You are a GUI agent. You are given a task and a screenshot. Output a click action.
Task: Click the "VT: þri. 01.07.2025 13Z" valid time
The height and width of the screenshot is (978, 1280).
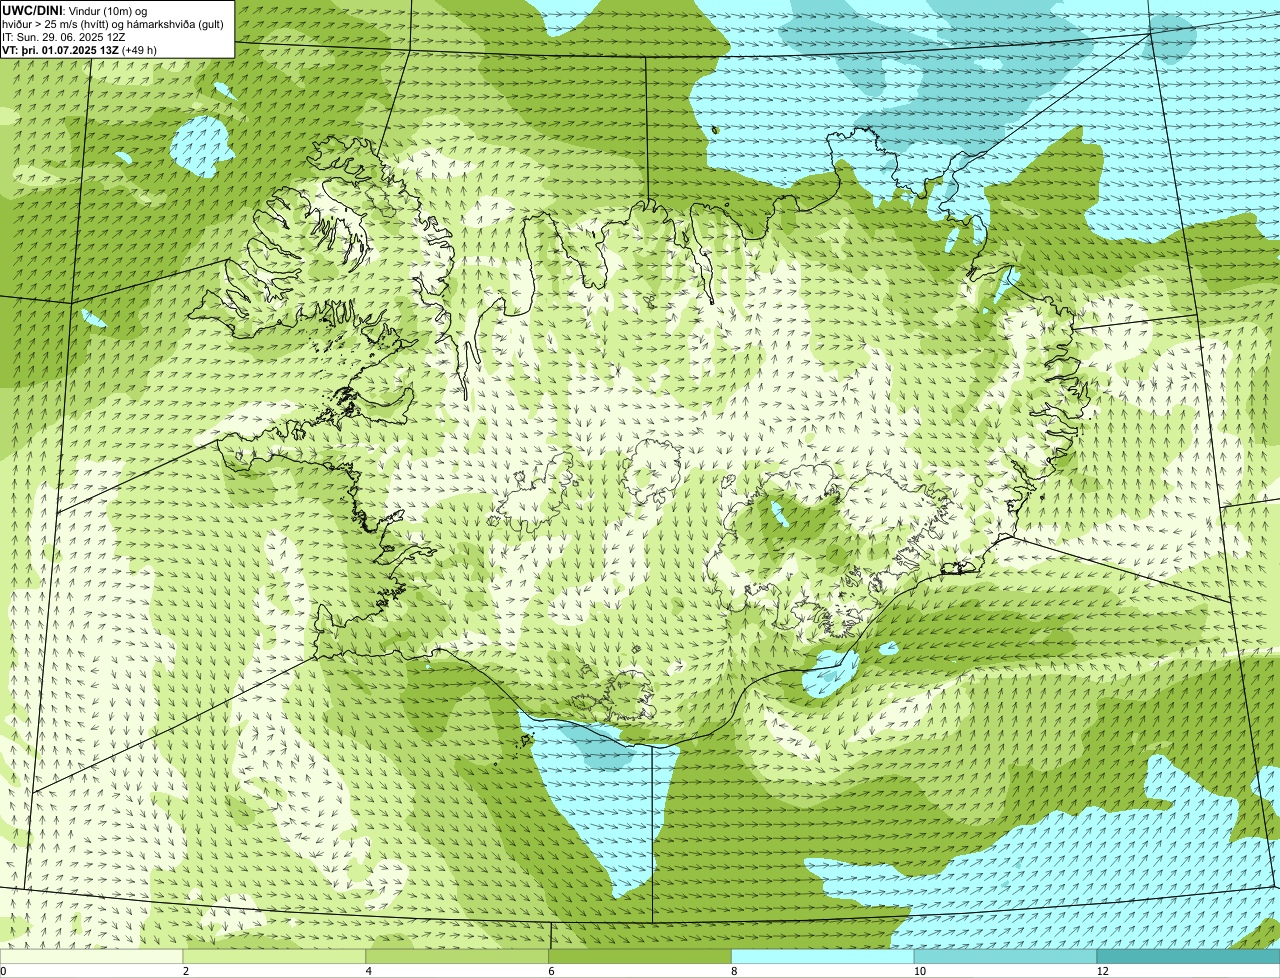click(x=61, y=50)
